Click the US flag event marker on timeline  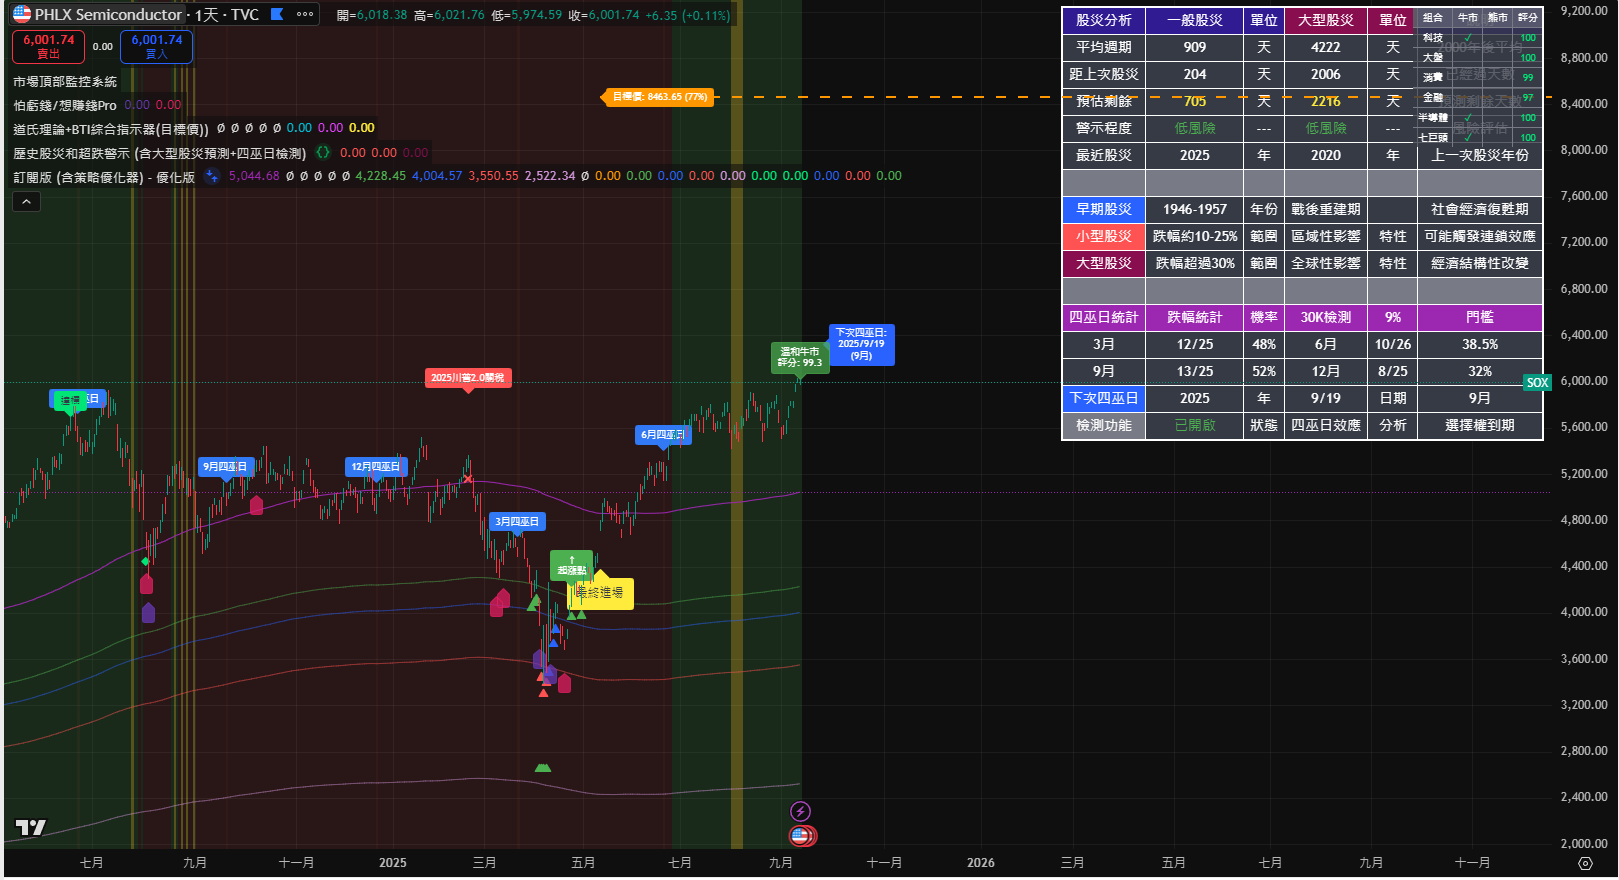click(x=800, y=835)
